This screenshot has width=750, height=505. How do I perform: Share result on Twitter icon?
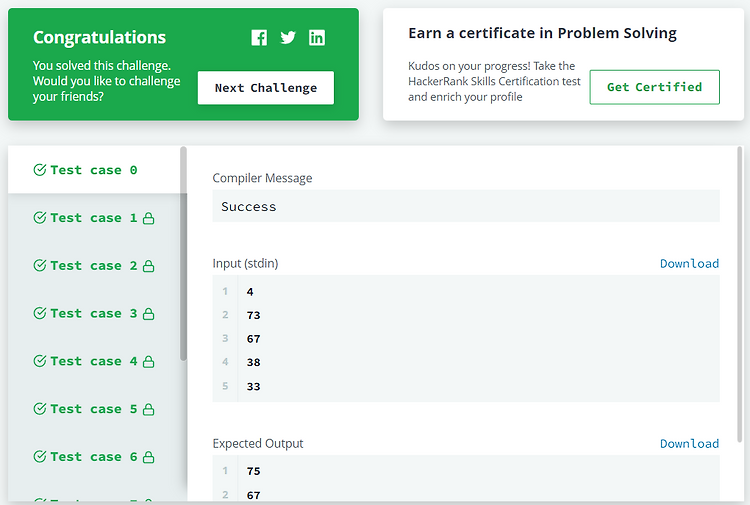[x=287, y=38]
